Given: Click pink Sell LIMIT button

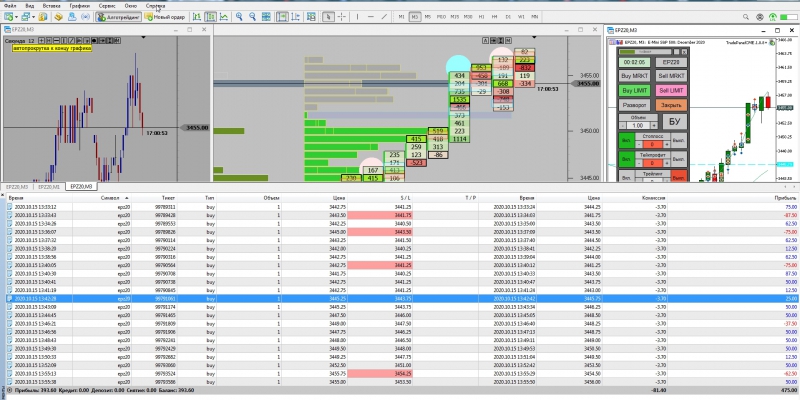Looking at the screenshot, I should tap(670, 91).
